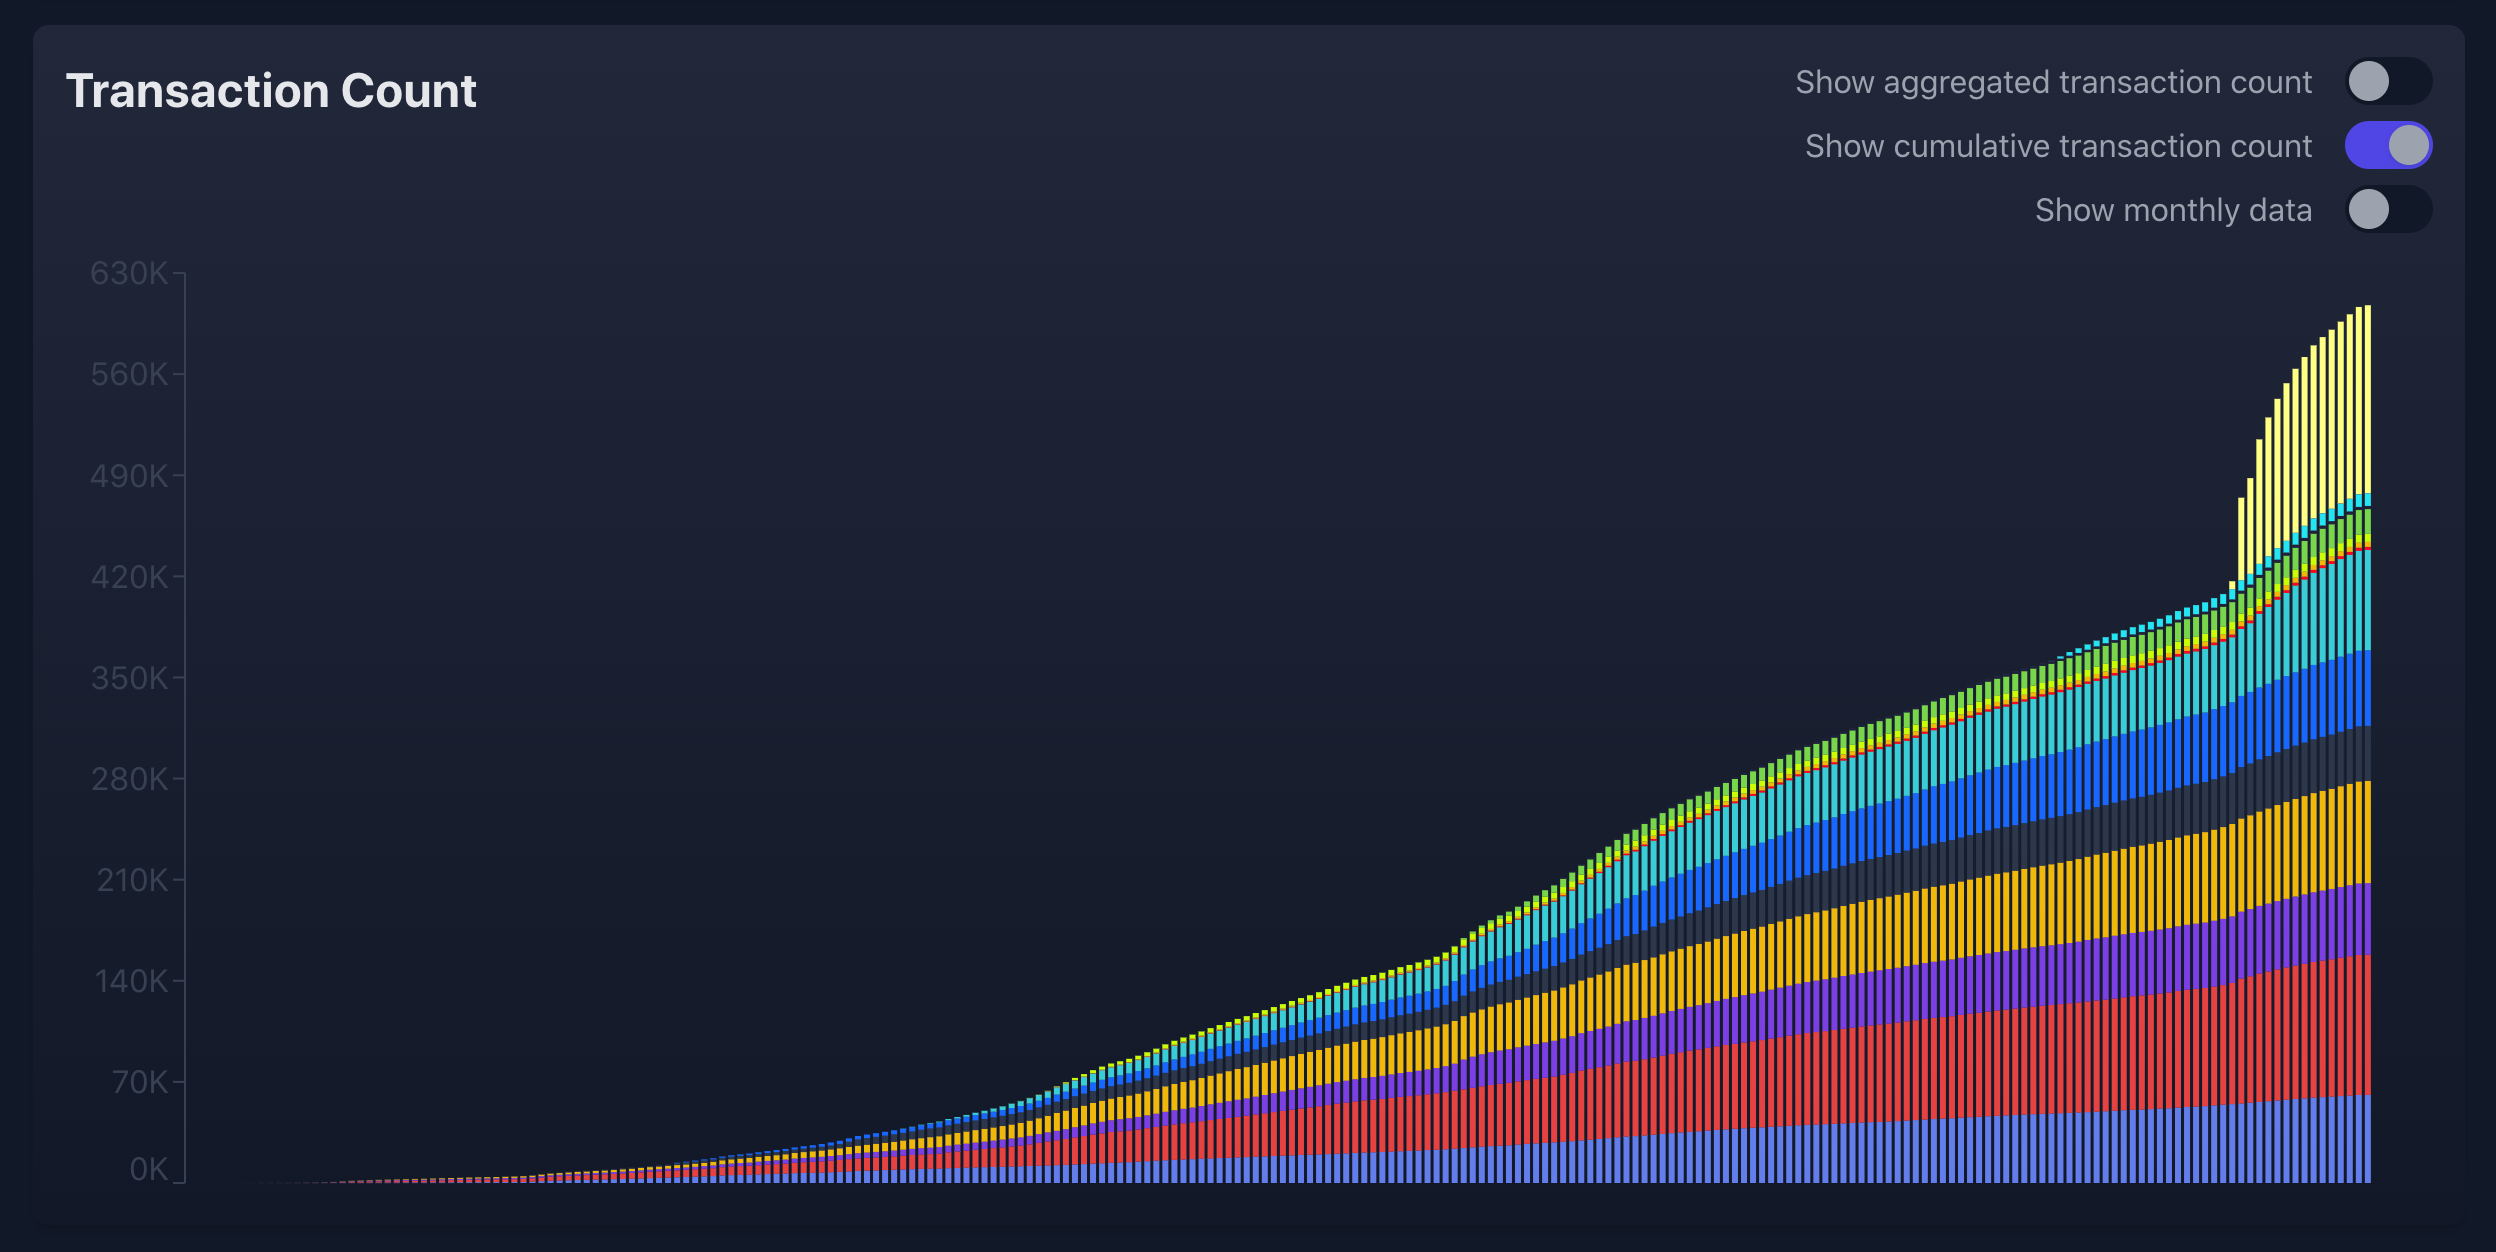Disable the cumulative transaction count toggle
Screen dimensions: 2496x1252
coord(2388,146)
